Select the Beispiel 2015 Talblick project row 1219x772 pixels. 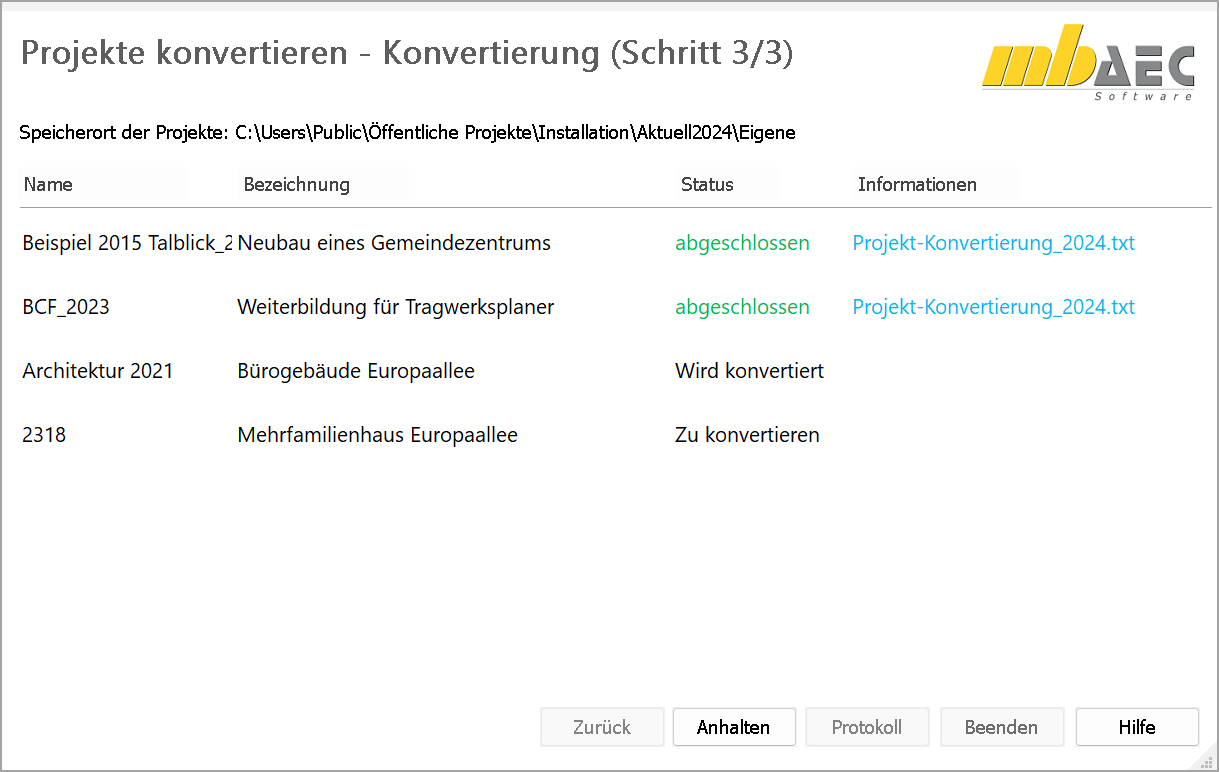(126, 243)
